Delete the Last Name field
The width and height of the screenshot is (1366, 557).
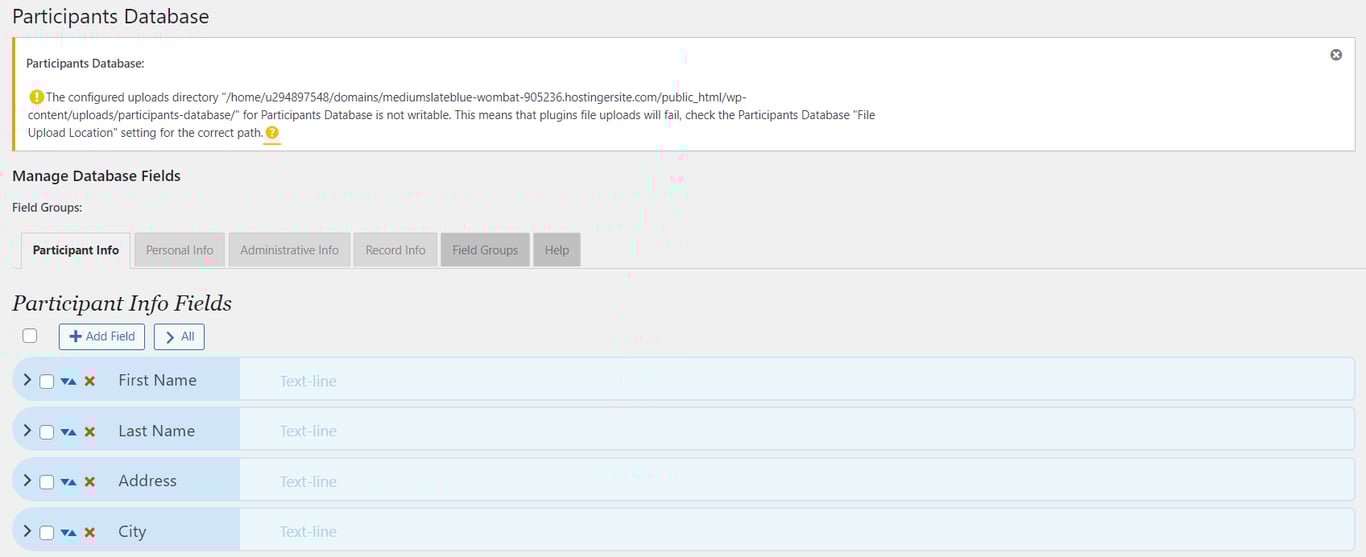click(x=90, y=432)
